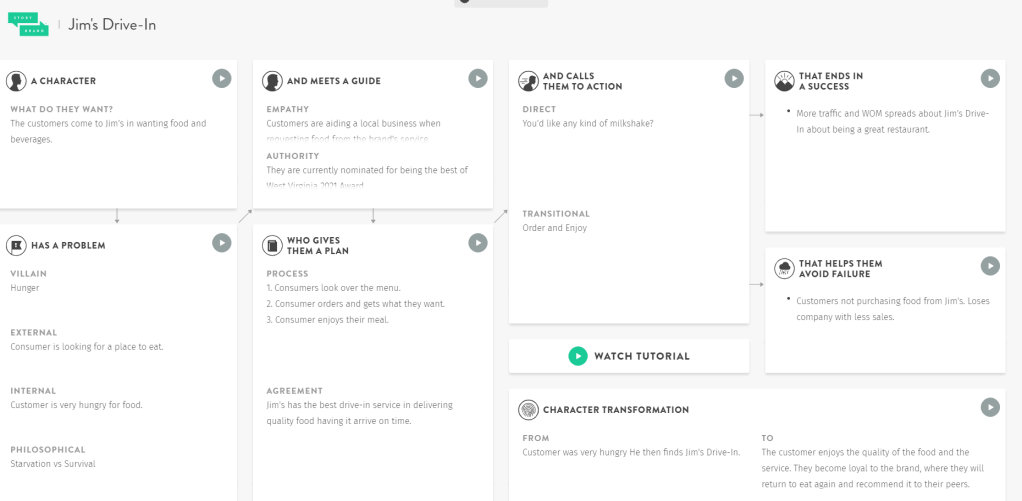Click the call to action megaphone icon

[528, 81]
